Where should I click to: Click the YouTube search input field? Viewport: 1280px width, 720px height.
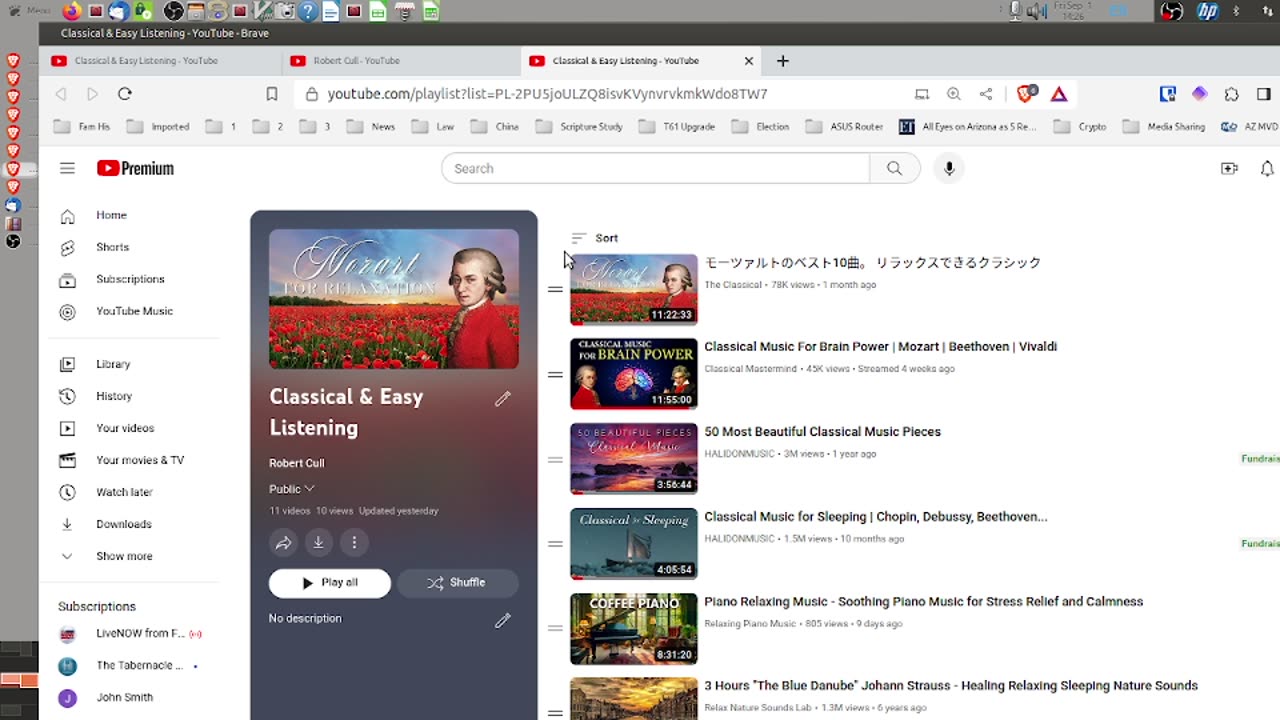click(x=655, y=169)
